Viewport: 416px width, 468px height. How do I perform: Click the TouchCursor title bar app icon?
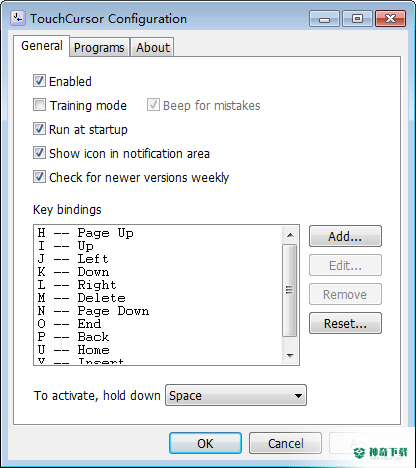pos(17,18)
